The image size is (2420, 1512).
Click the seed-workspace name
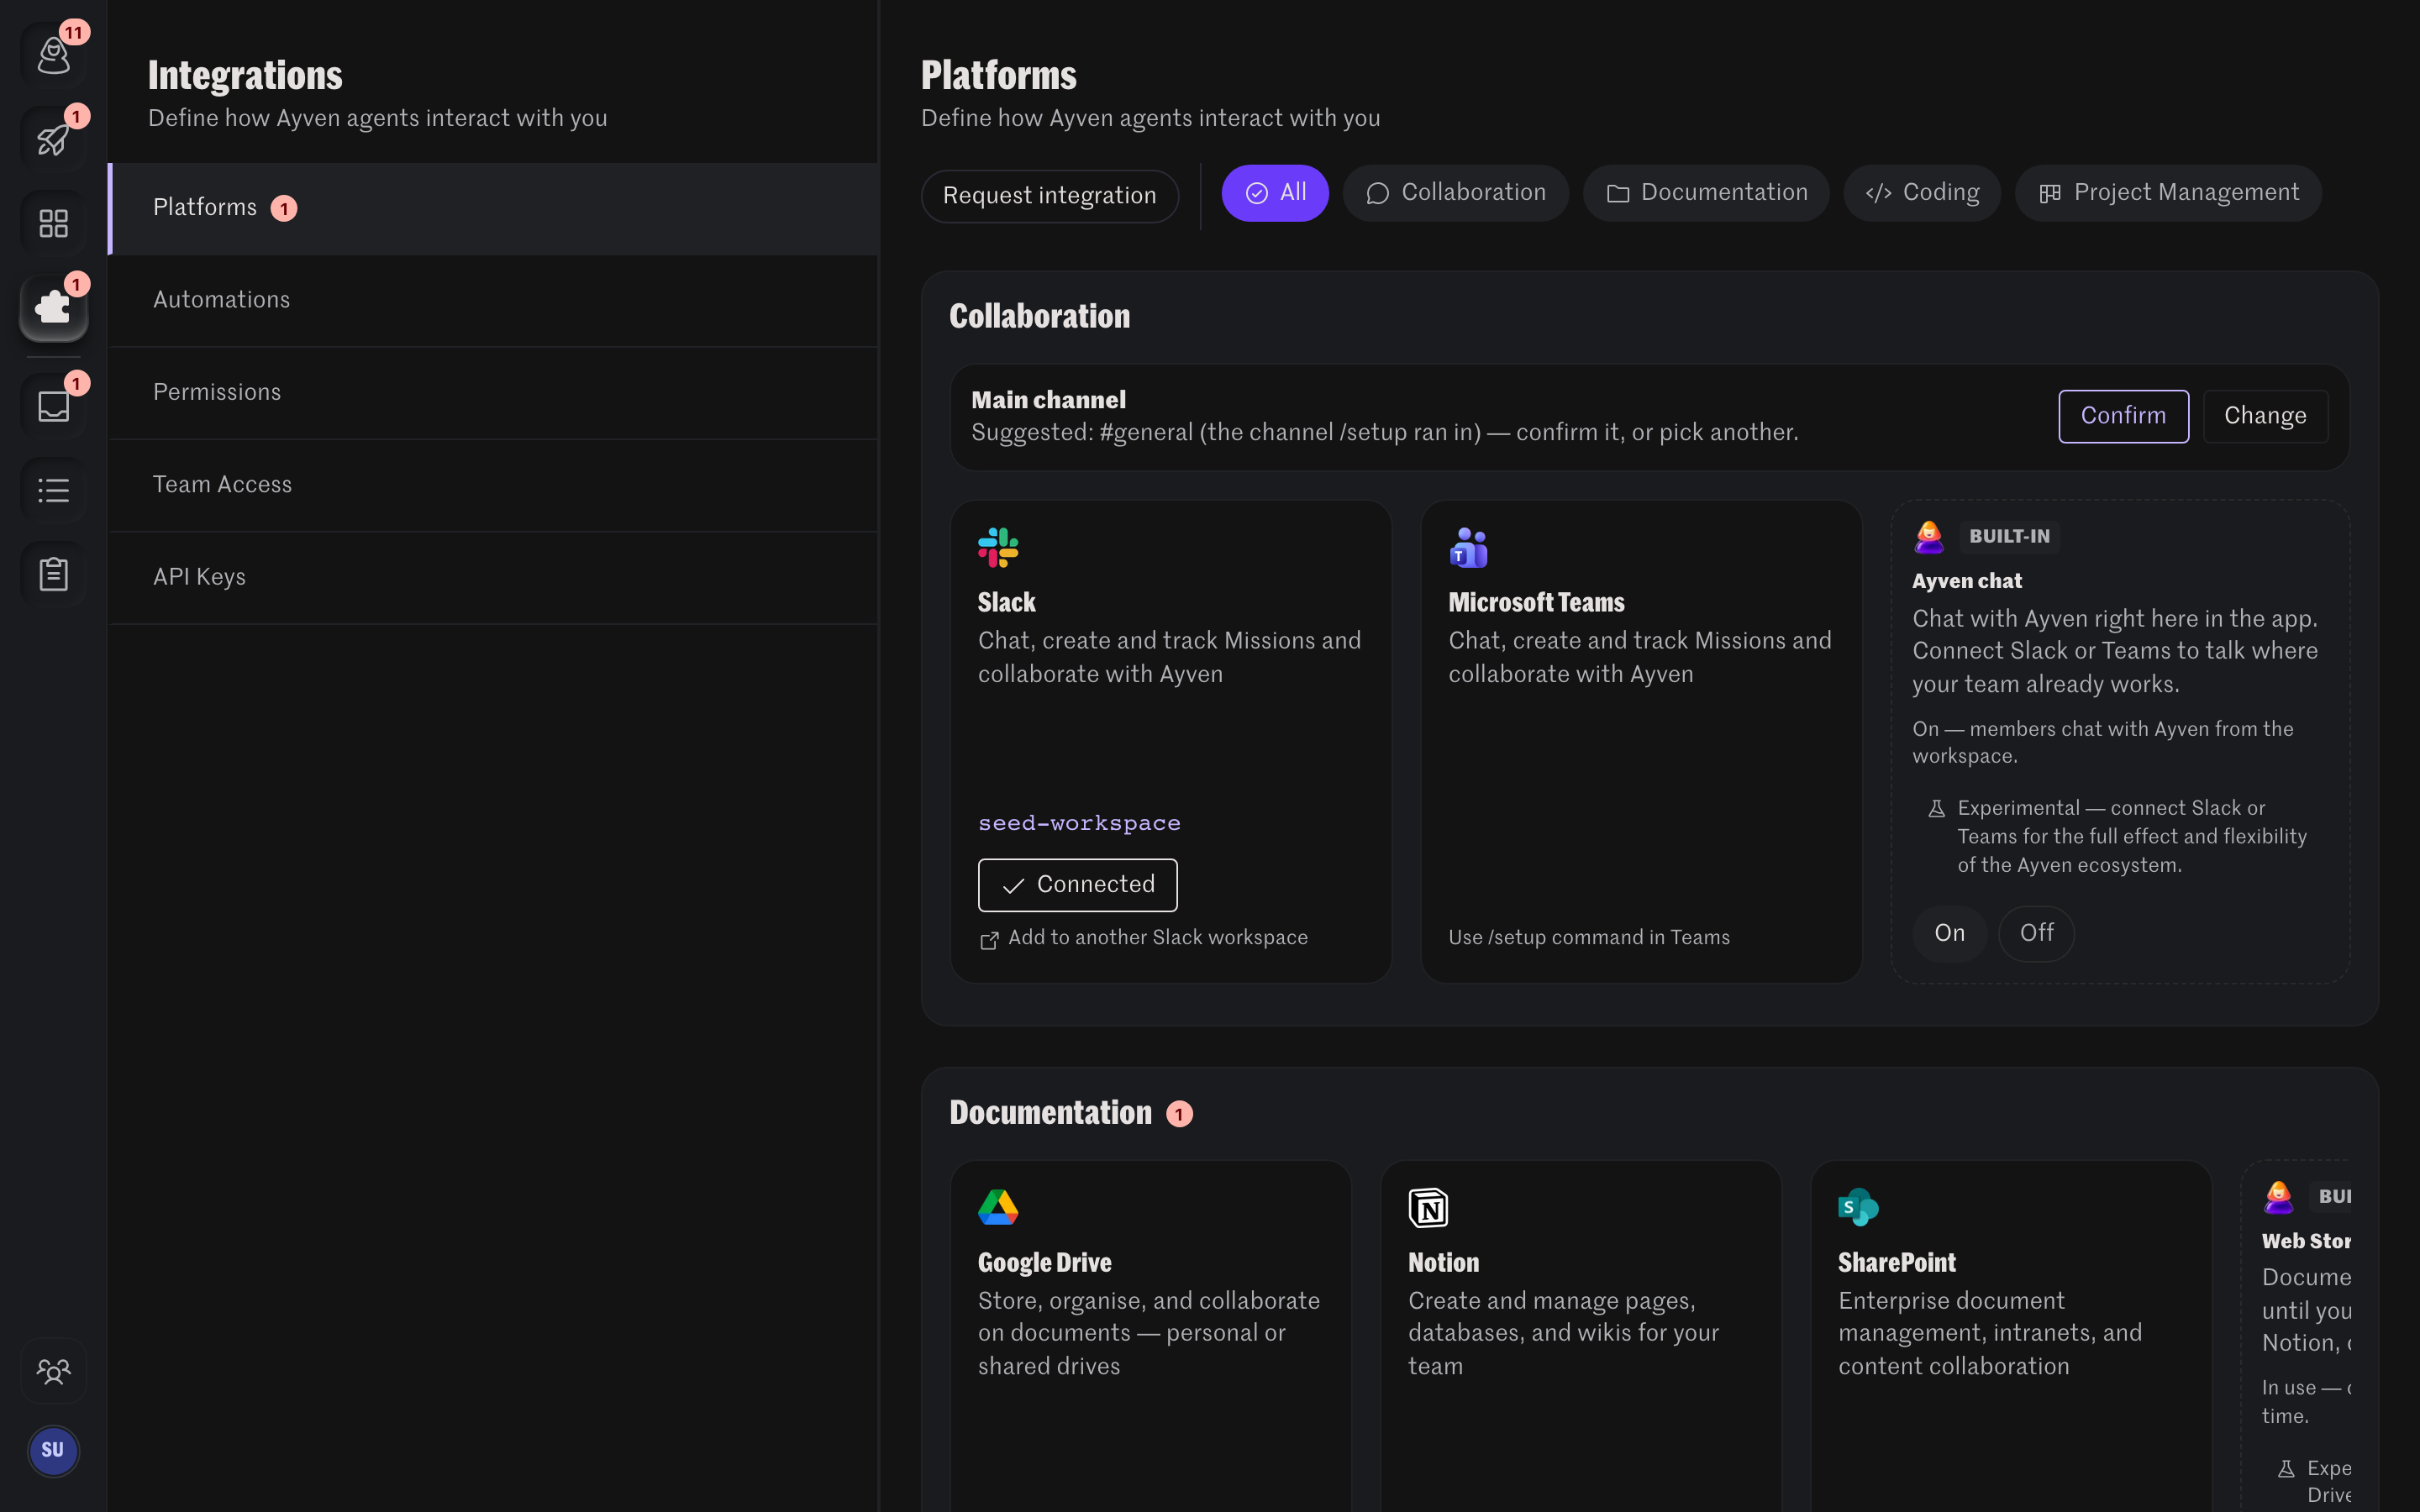1078,823
